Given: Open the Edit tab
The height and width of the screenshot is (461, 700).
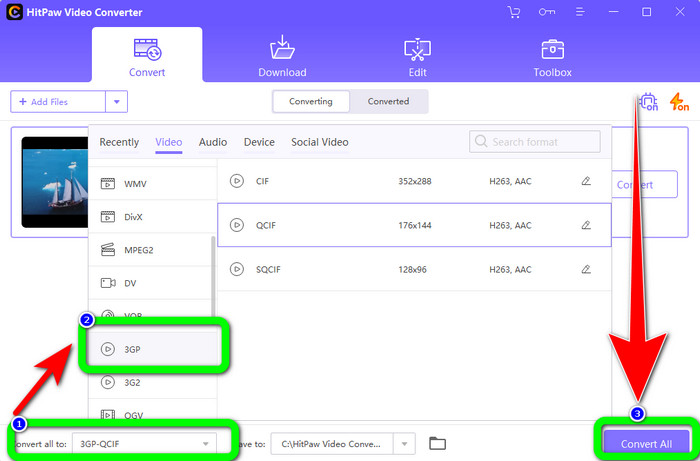Looking at the screenshot, I should tap(417, 57).
